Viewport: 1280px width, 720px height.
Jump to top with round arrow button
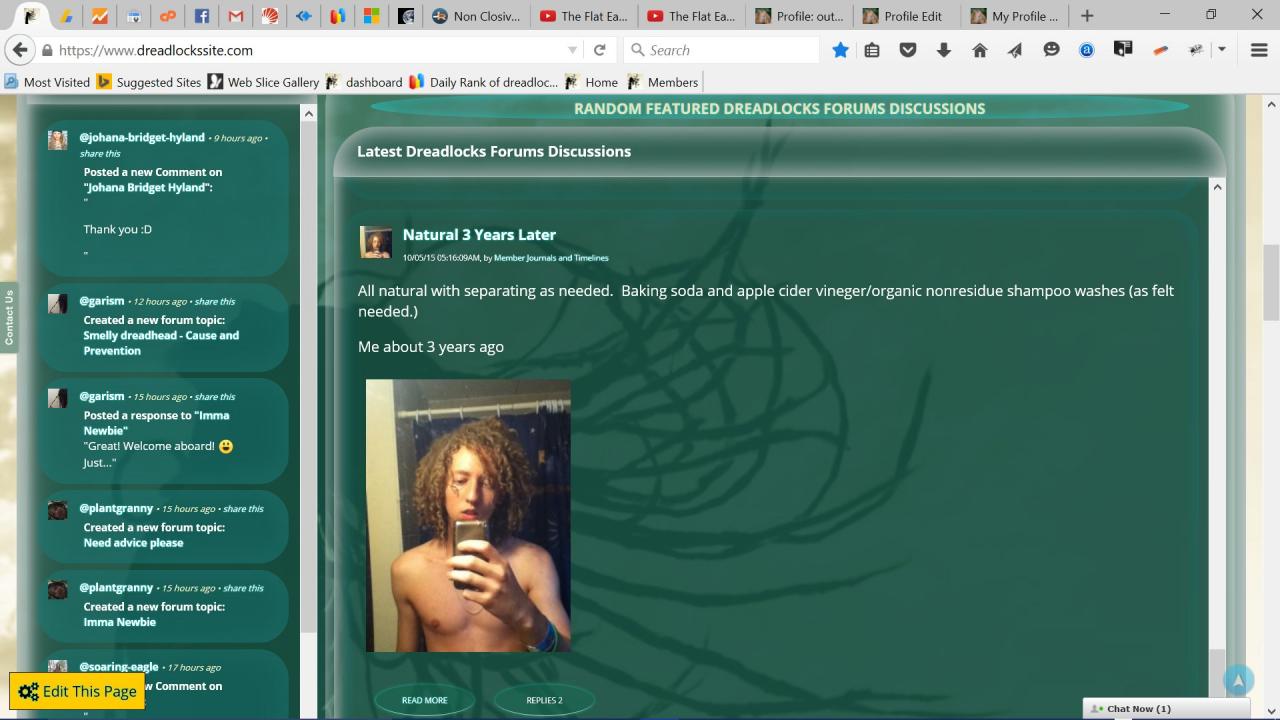(x=1238, y=681)
